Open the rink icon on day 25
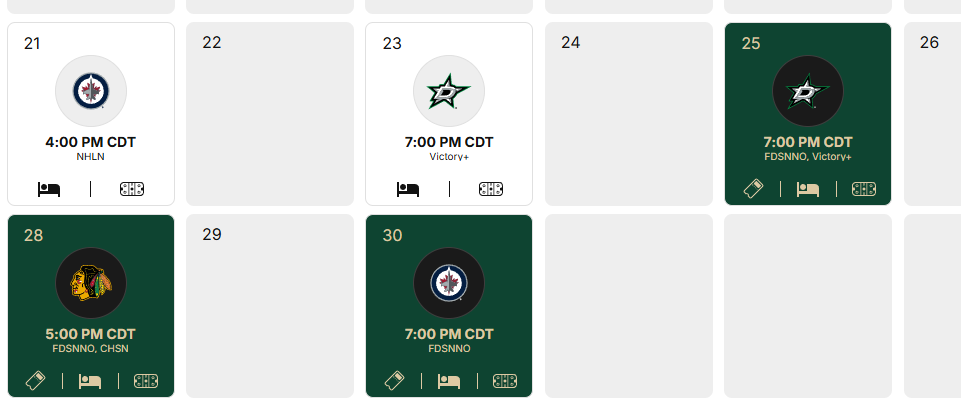 pos(863,189)
